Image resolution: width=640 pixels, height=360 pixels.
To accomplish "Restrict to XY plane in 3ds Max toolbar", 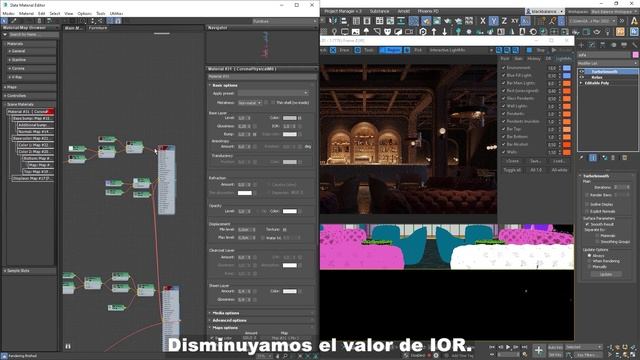I will 515,21.
